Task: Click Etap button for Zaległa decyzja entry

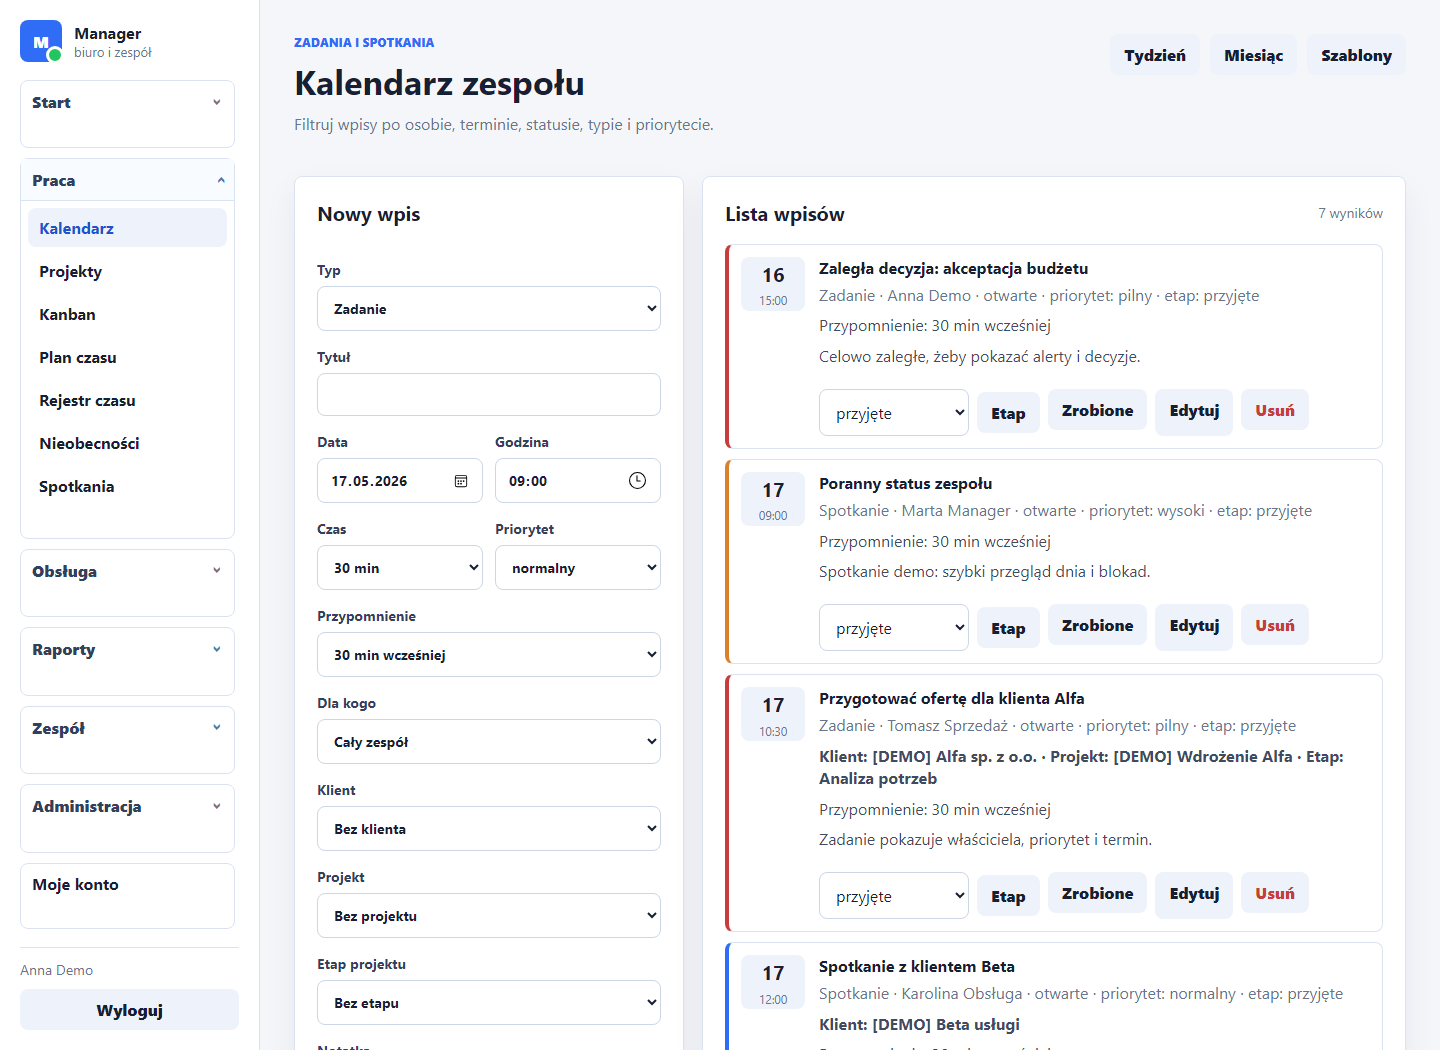Action: coord(1008,413)
